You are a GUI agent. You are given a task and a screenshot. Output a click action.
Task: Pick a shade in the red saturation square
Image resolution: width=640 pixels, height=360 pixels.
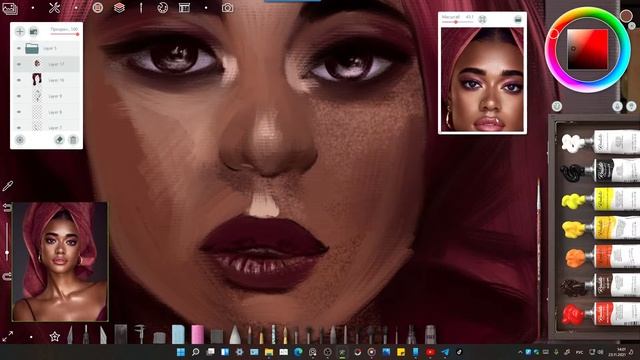[x=588, y=49]
